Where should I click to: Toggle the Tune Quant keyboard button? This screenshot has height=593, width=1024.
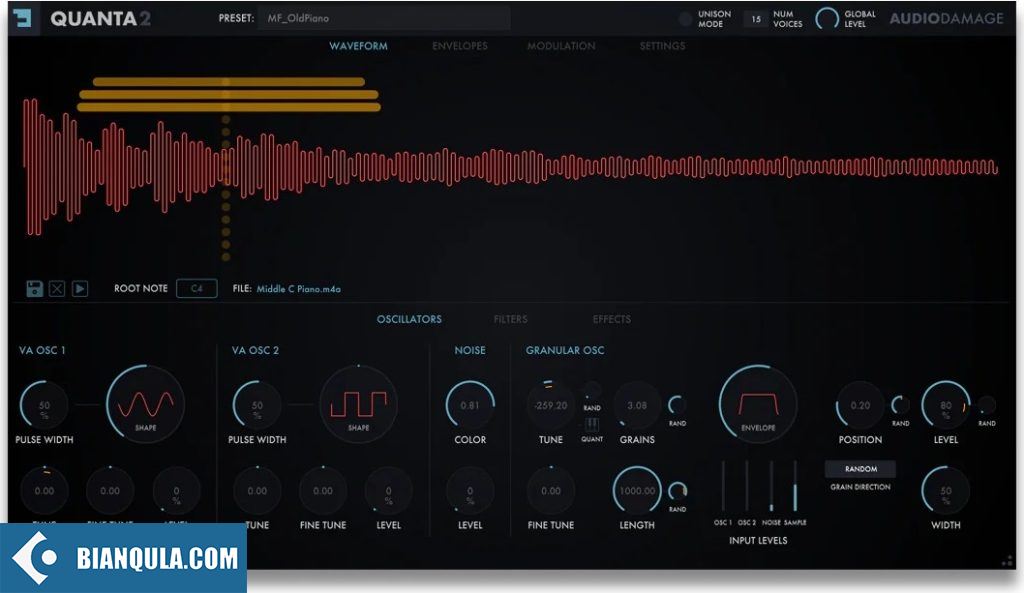click(592, 425)
